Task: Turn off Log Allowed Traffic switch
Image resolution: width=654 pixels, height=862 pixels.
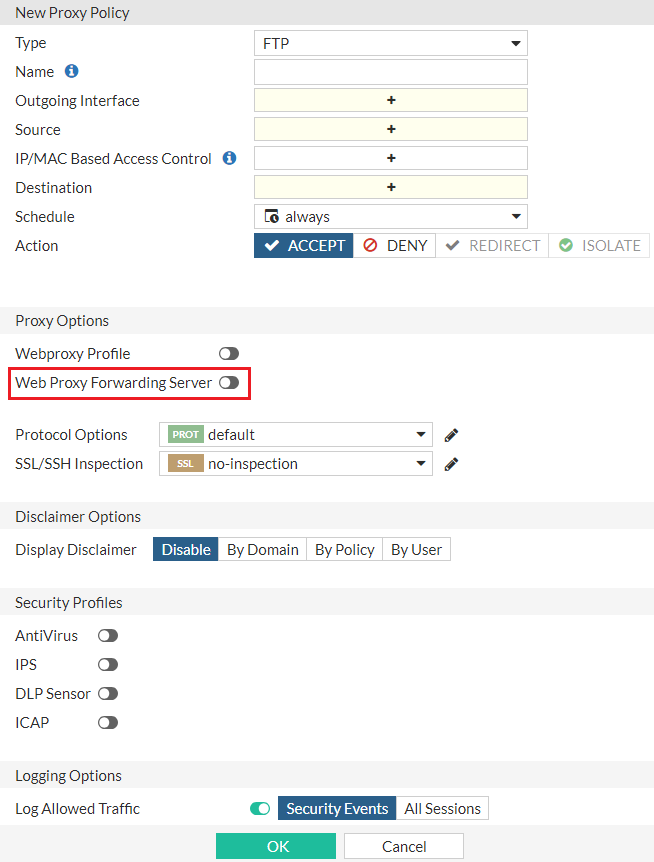Action: [x=260, y=809]
